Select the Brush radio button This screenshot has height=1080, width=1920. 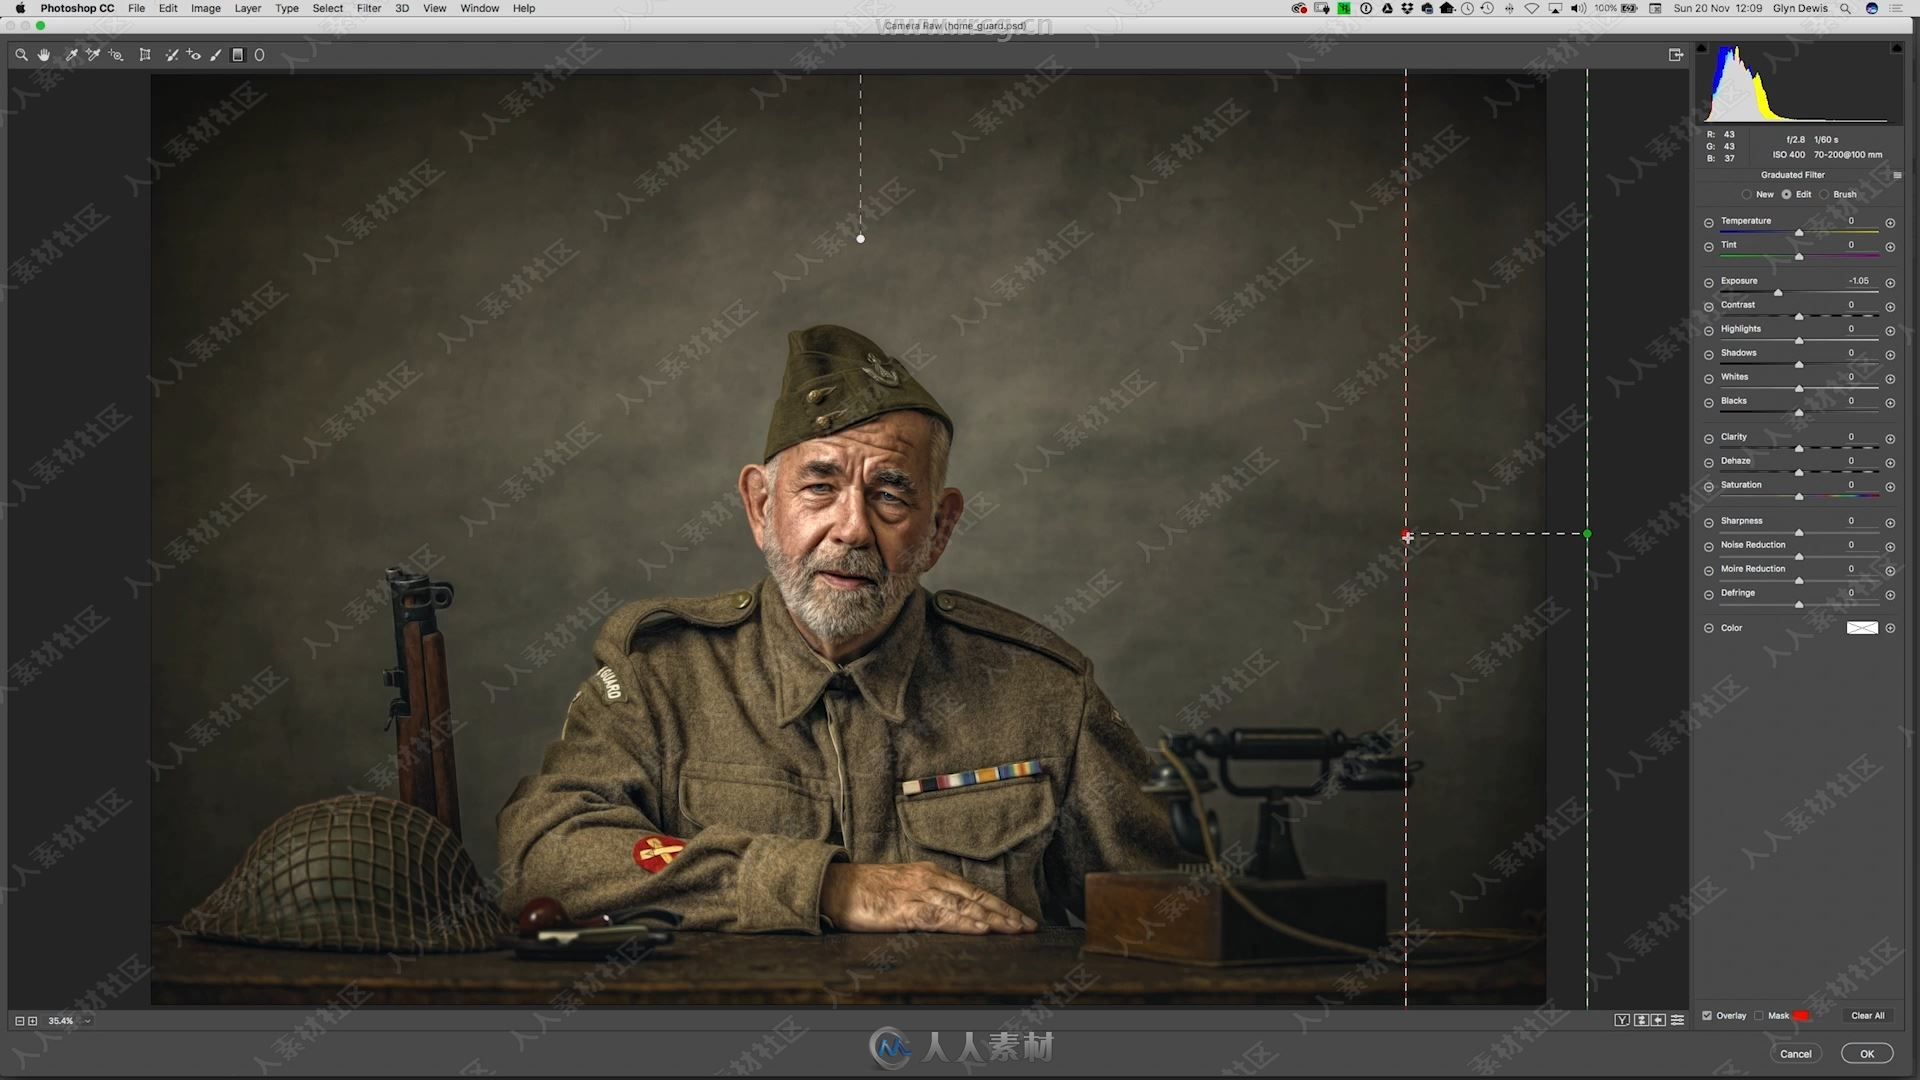point(1824,195)
